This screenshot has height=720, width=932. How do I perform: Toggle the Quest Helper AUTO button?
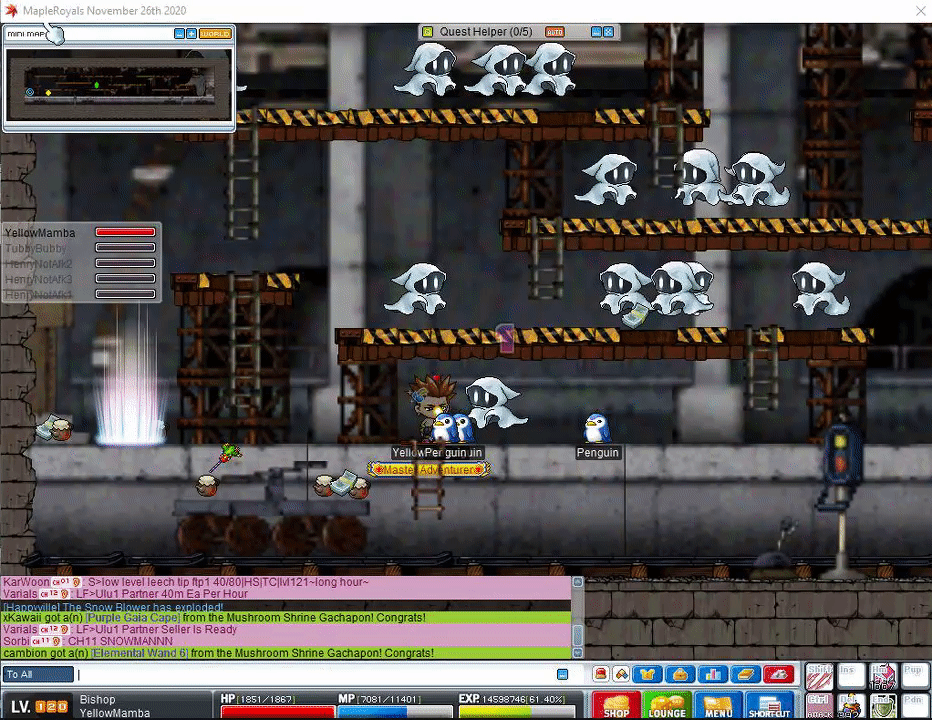pos(555,32)
